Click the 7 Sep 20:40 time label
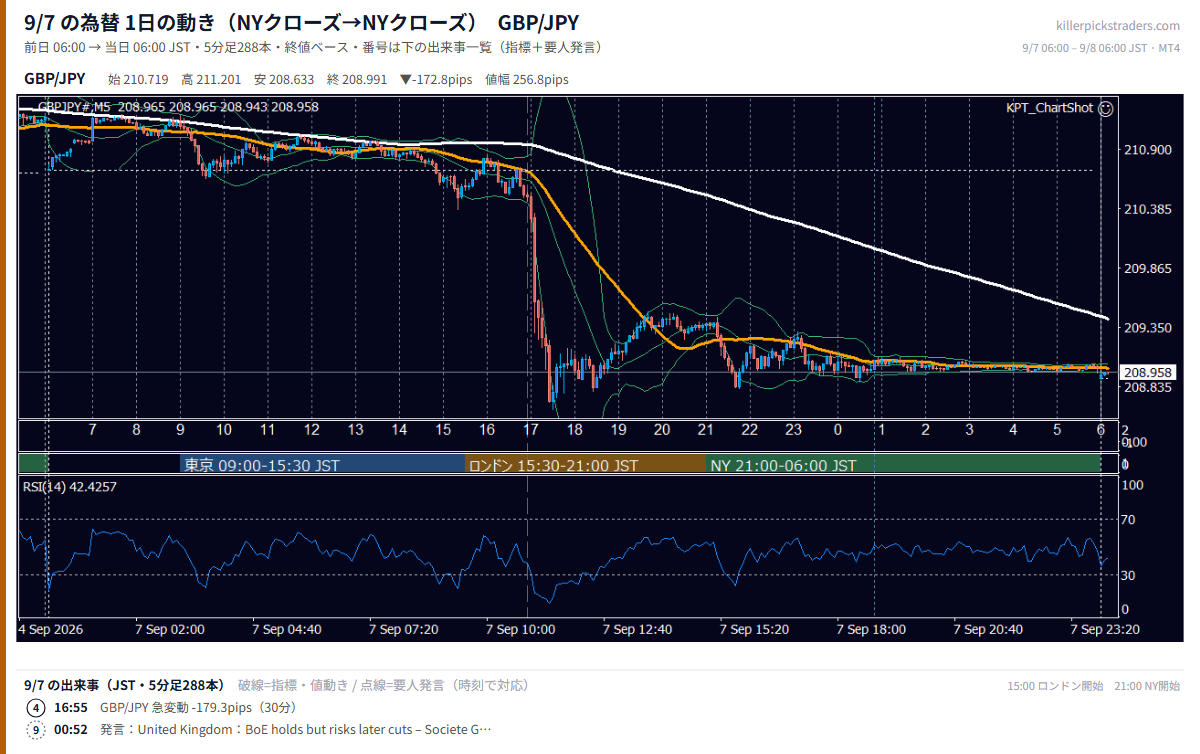Screen dimensions: 1200x754 pos(989,629)
